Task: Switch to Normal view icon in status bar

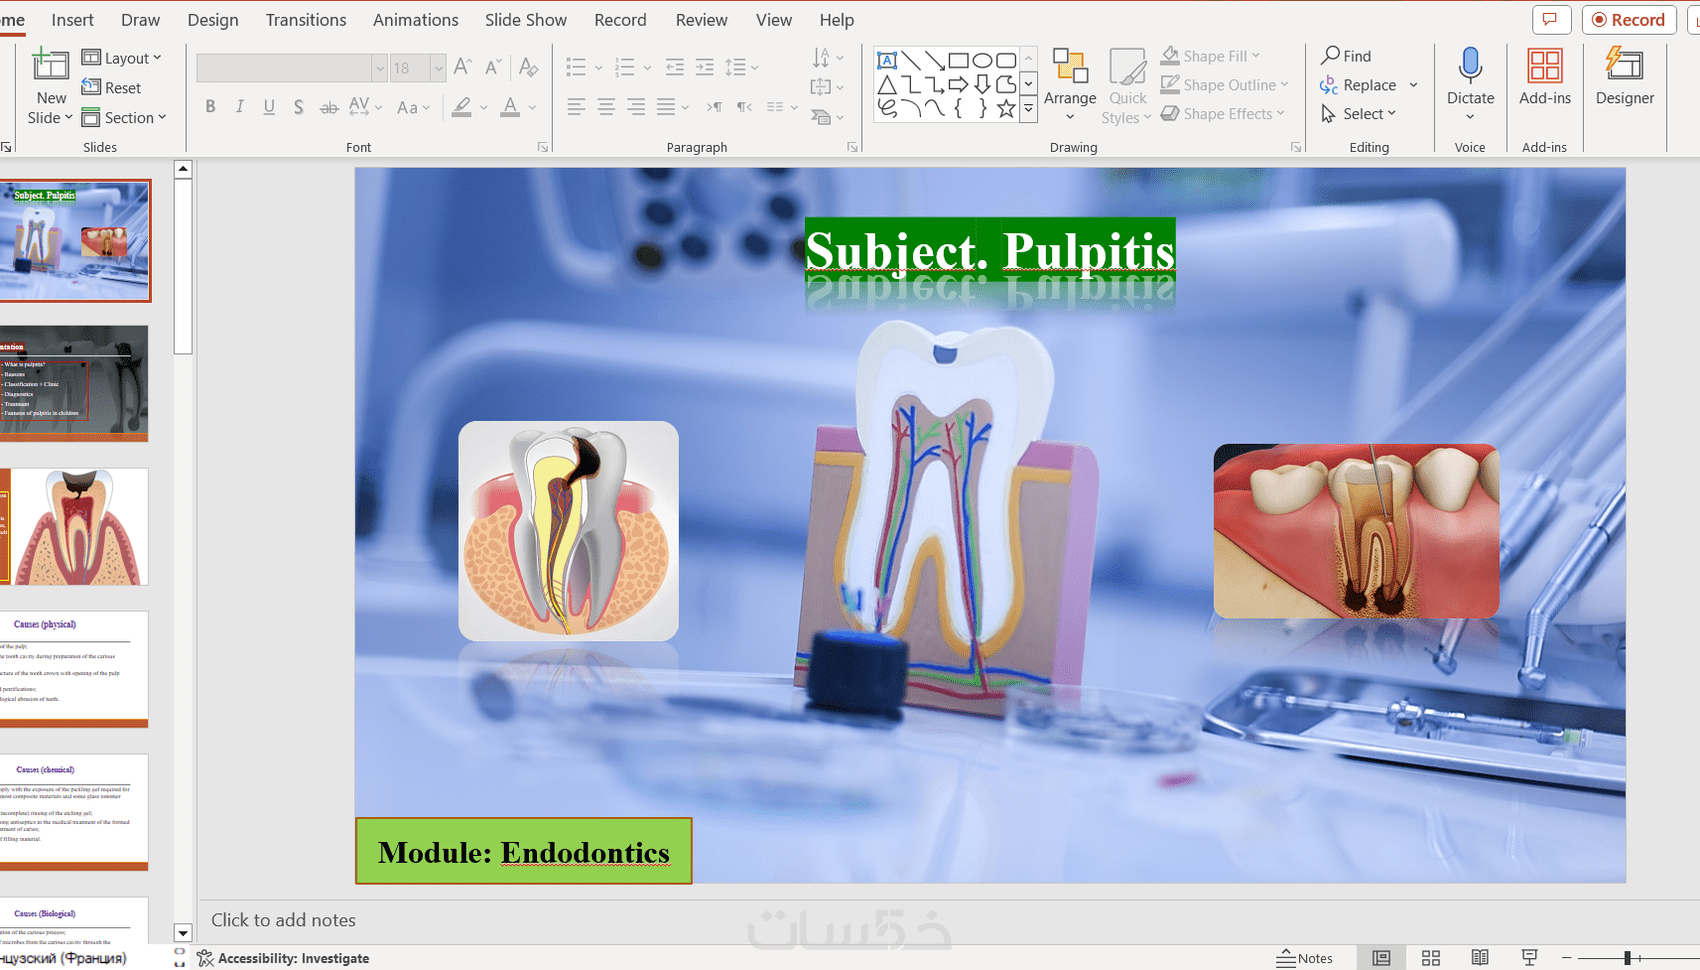Action: pyautogui.click(x=1381, y=958)
